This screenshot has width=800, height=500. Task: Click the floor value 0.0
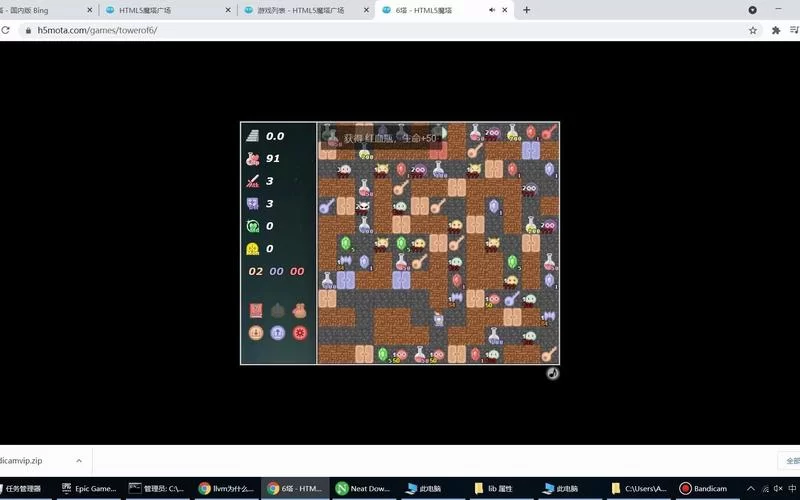[x=275, y=136]
